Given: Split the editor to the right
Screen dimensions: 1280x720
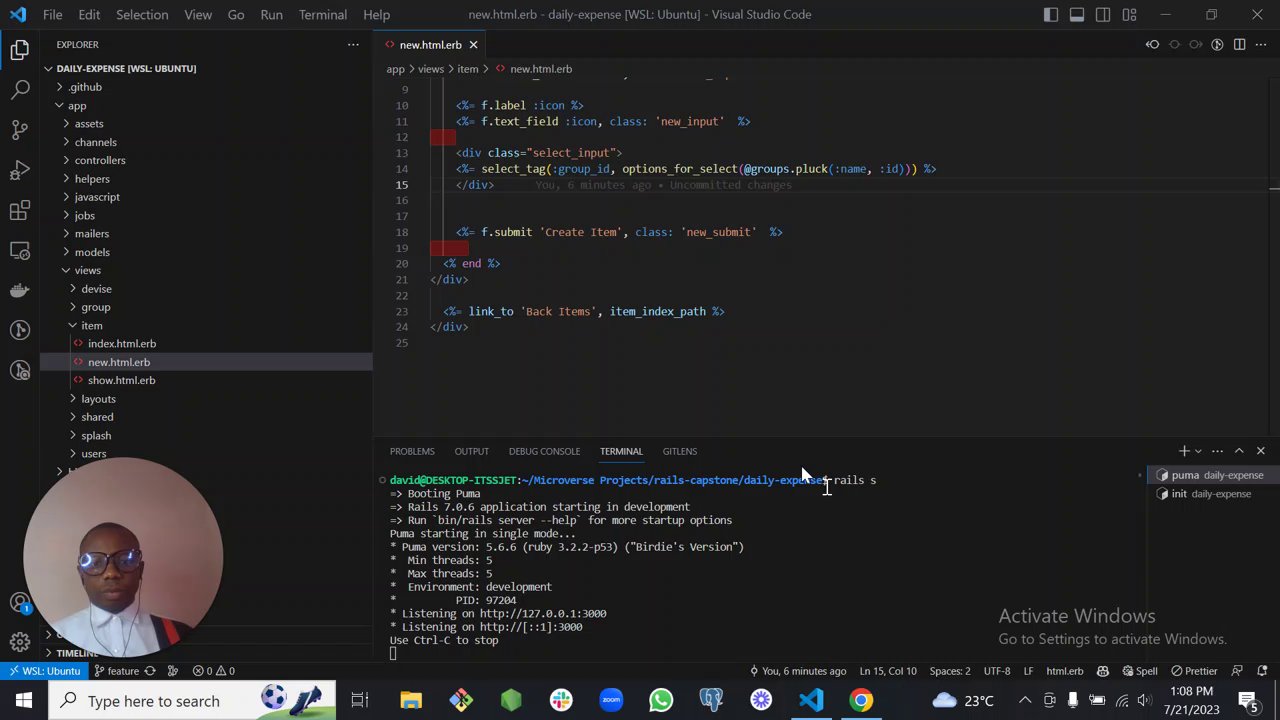Looking at the screenshot, I should (1239, 45).
